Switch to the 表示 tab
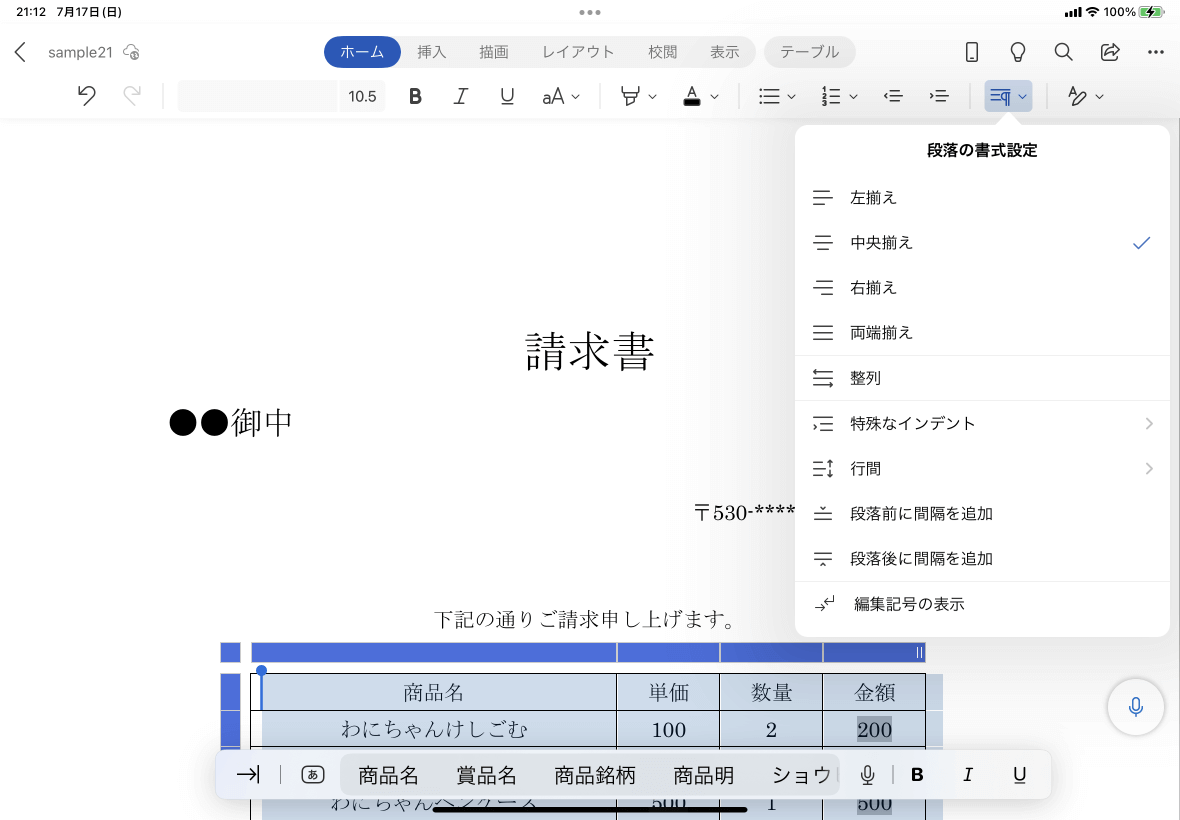 (x=725, y=52)
